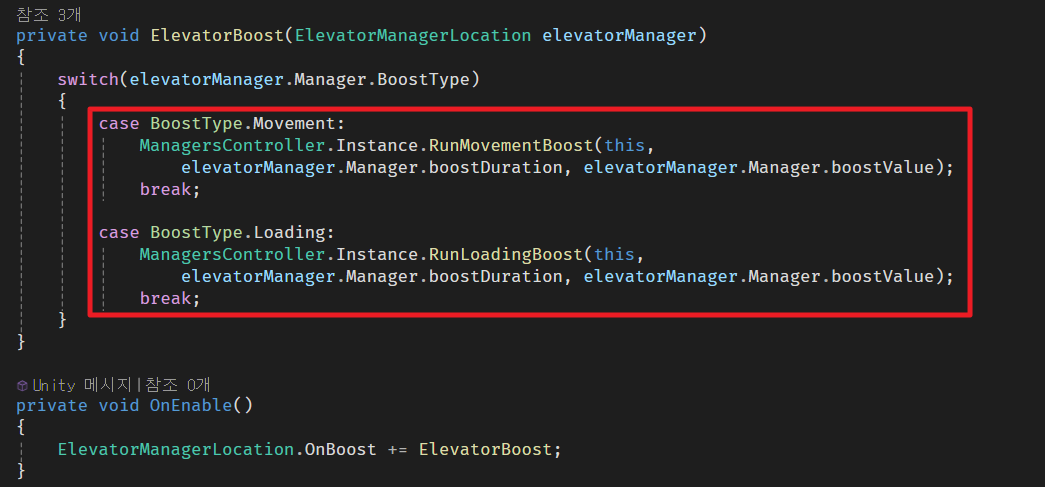Select the RunLoadingBoost method call
The image size is (1045, 487).
tap(505, 254)
